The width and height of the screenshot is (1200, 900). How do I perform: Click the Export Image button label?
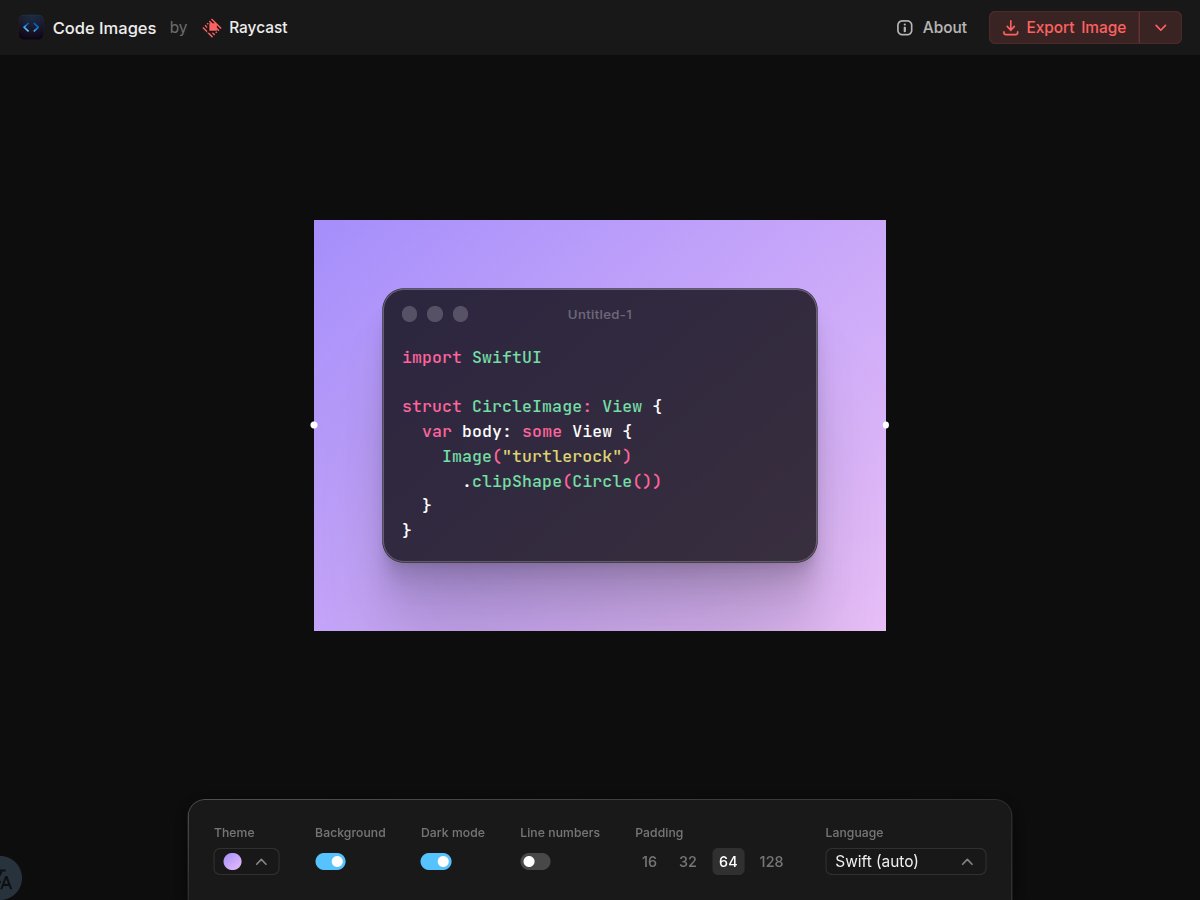[x=1076, y=28]
